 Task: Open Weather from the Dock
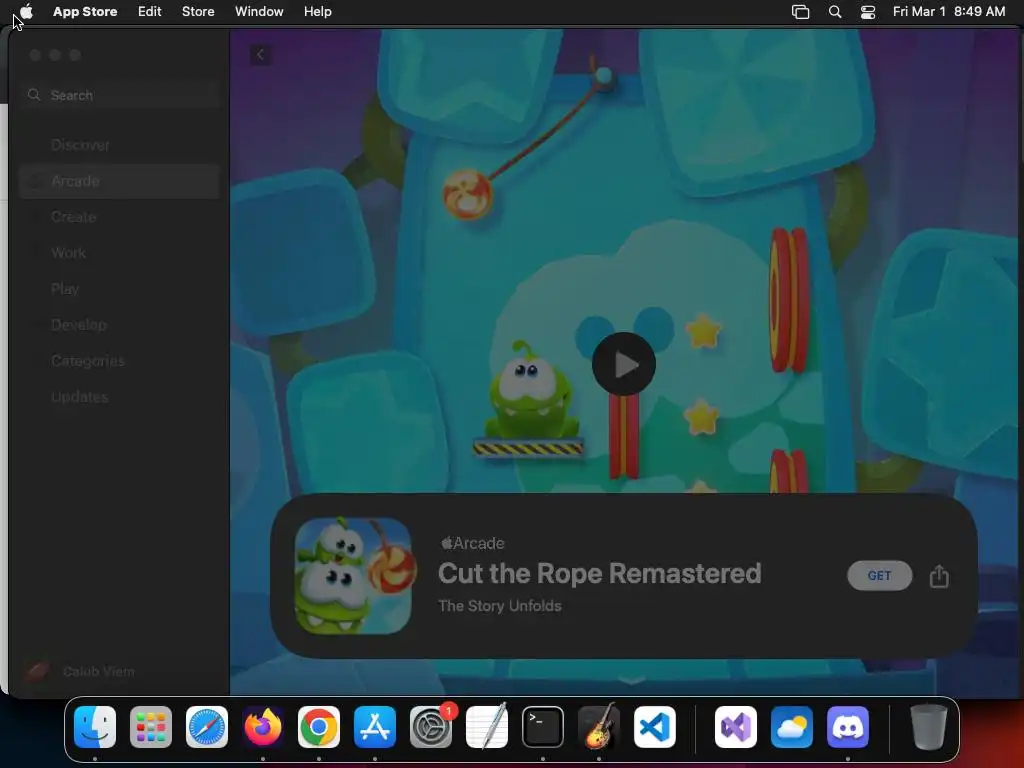tap(792, 727)
